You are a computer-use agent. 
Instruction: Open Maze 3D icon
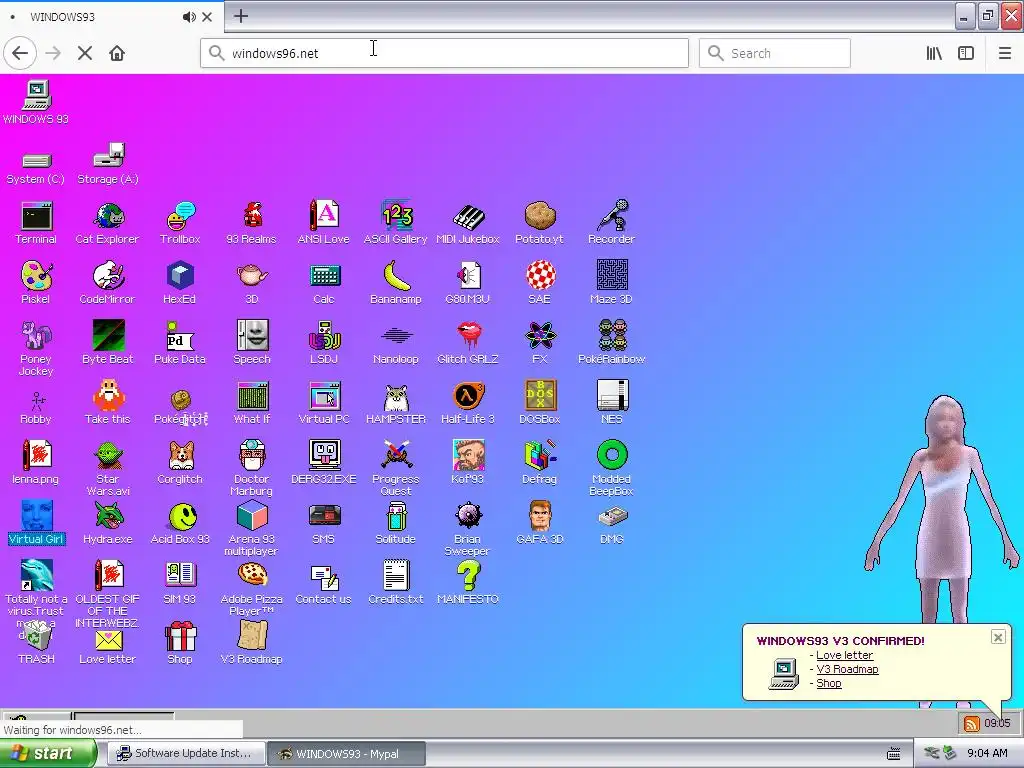612,283
